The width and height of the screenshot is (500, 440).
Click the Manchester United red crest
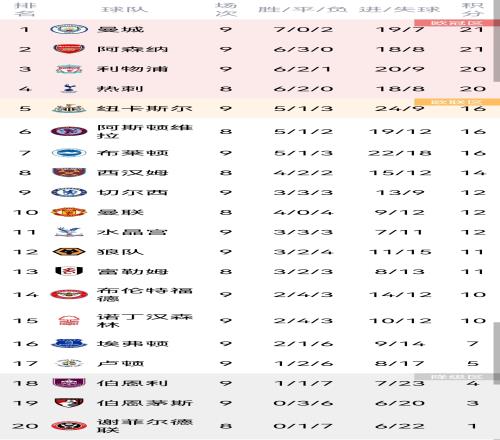pos(69,212)
